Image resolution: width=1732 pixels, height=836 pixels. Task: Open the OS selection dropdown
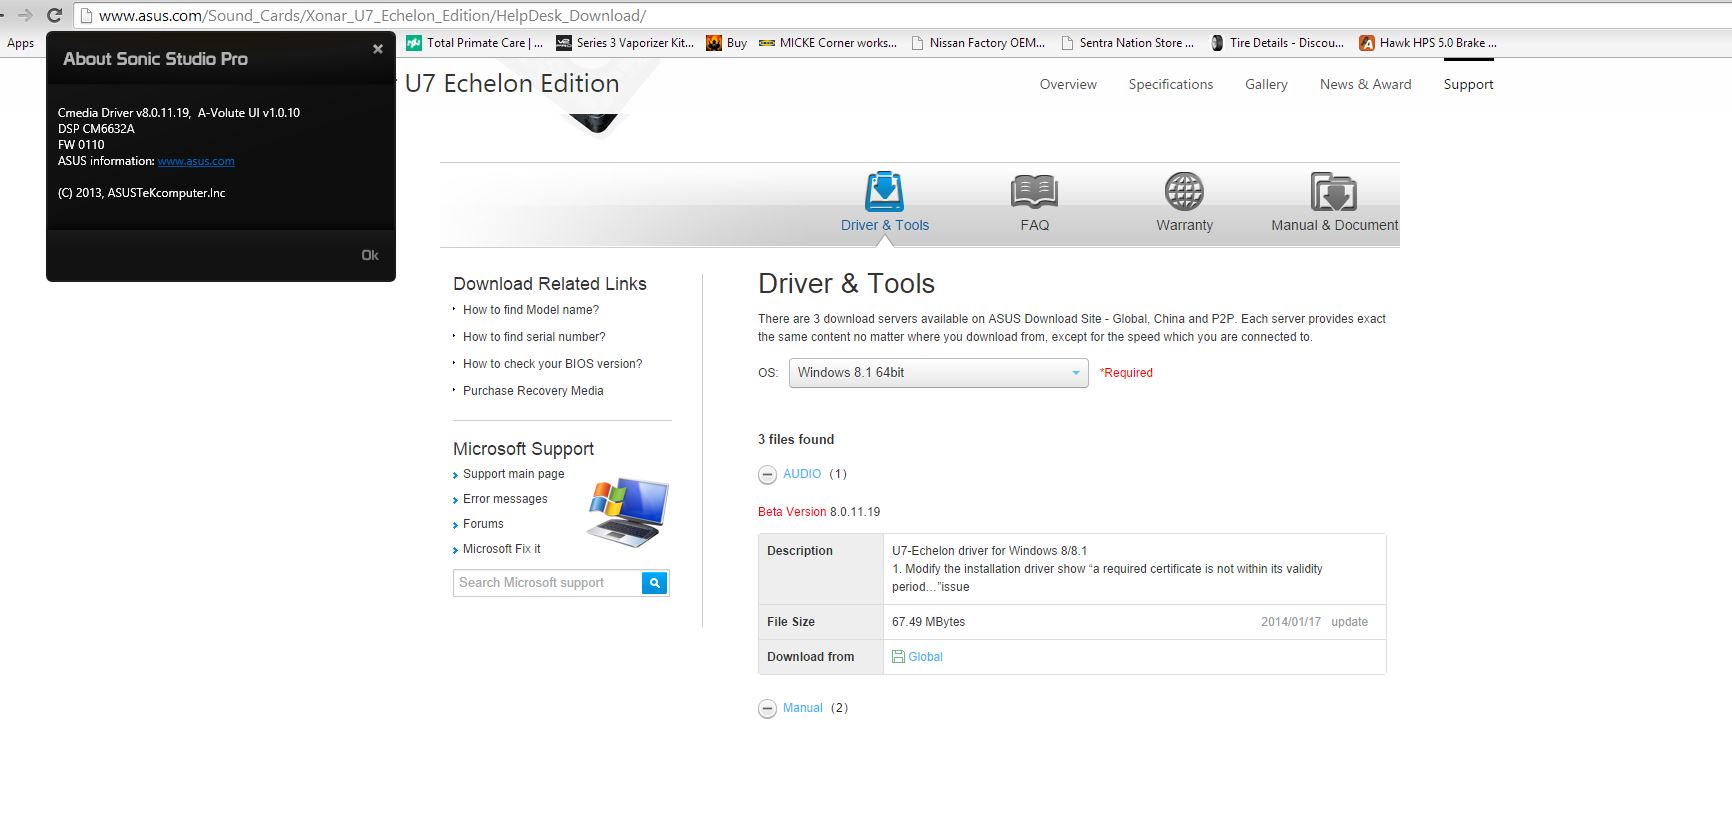[938, 373]
